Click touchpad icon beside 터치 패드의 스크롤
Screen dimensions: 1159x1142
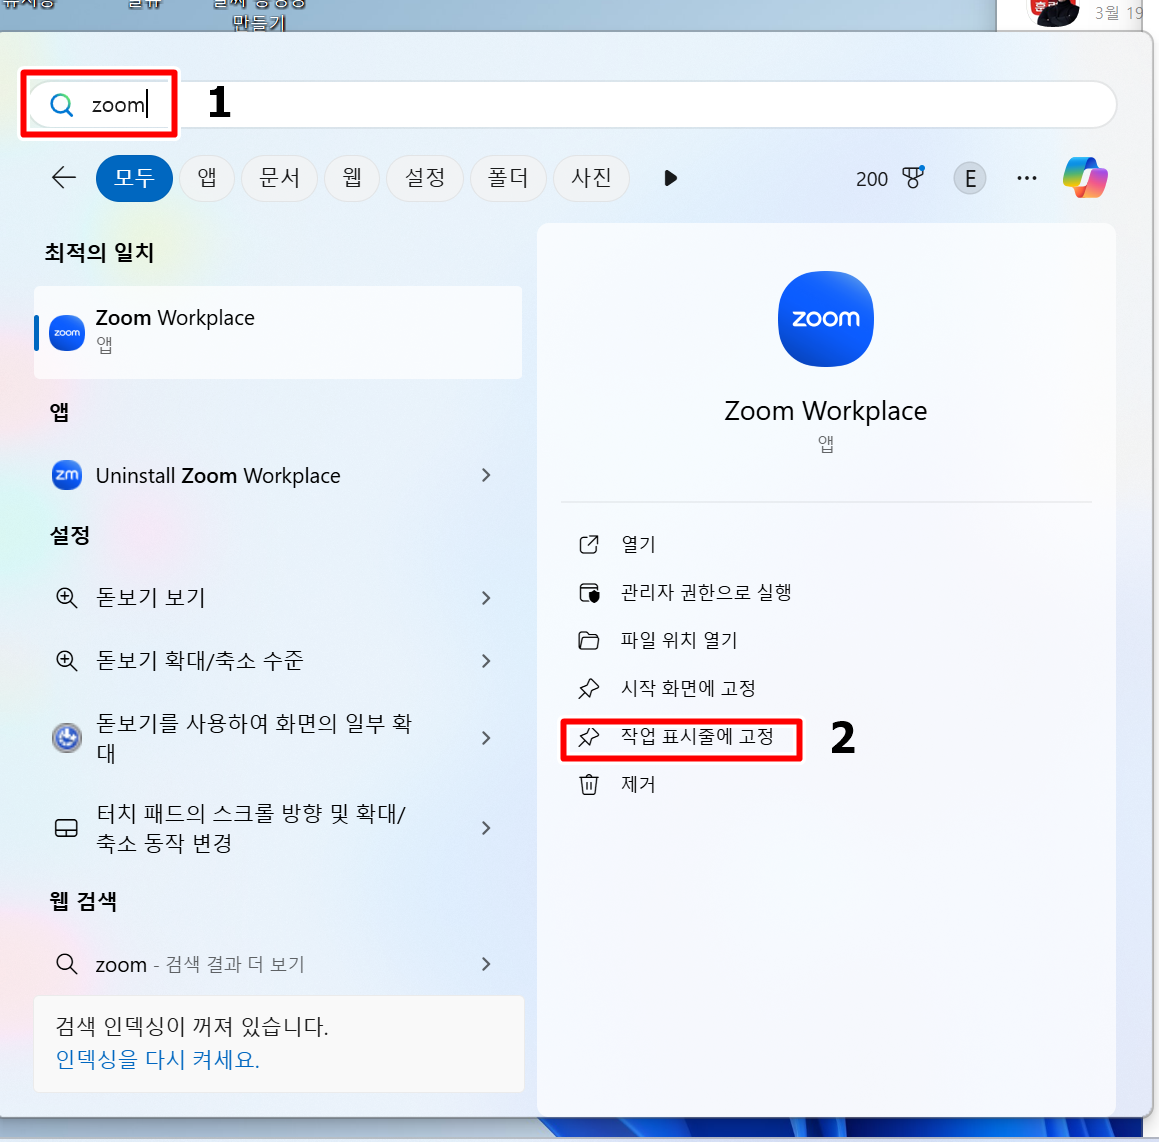pos(67,828)
